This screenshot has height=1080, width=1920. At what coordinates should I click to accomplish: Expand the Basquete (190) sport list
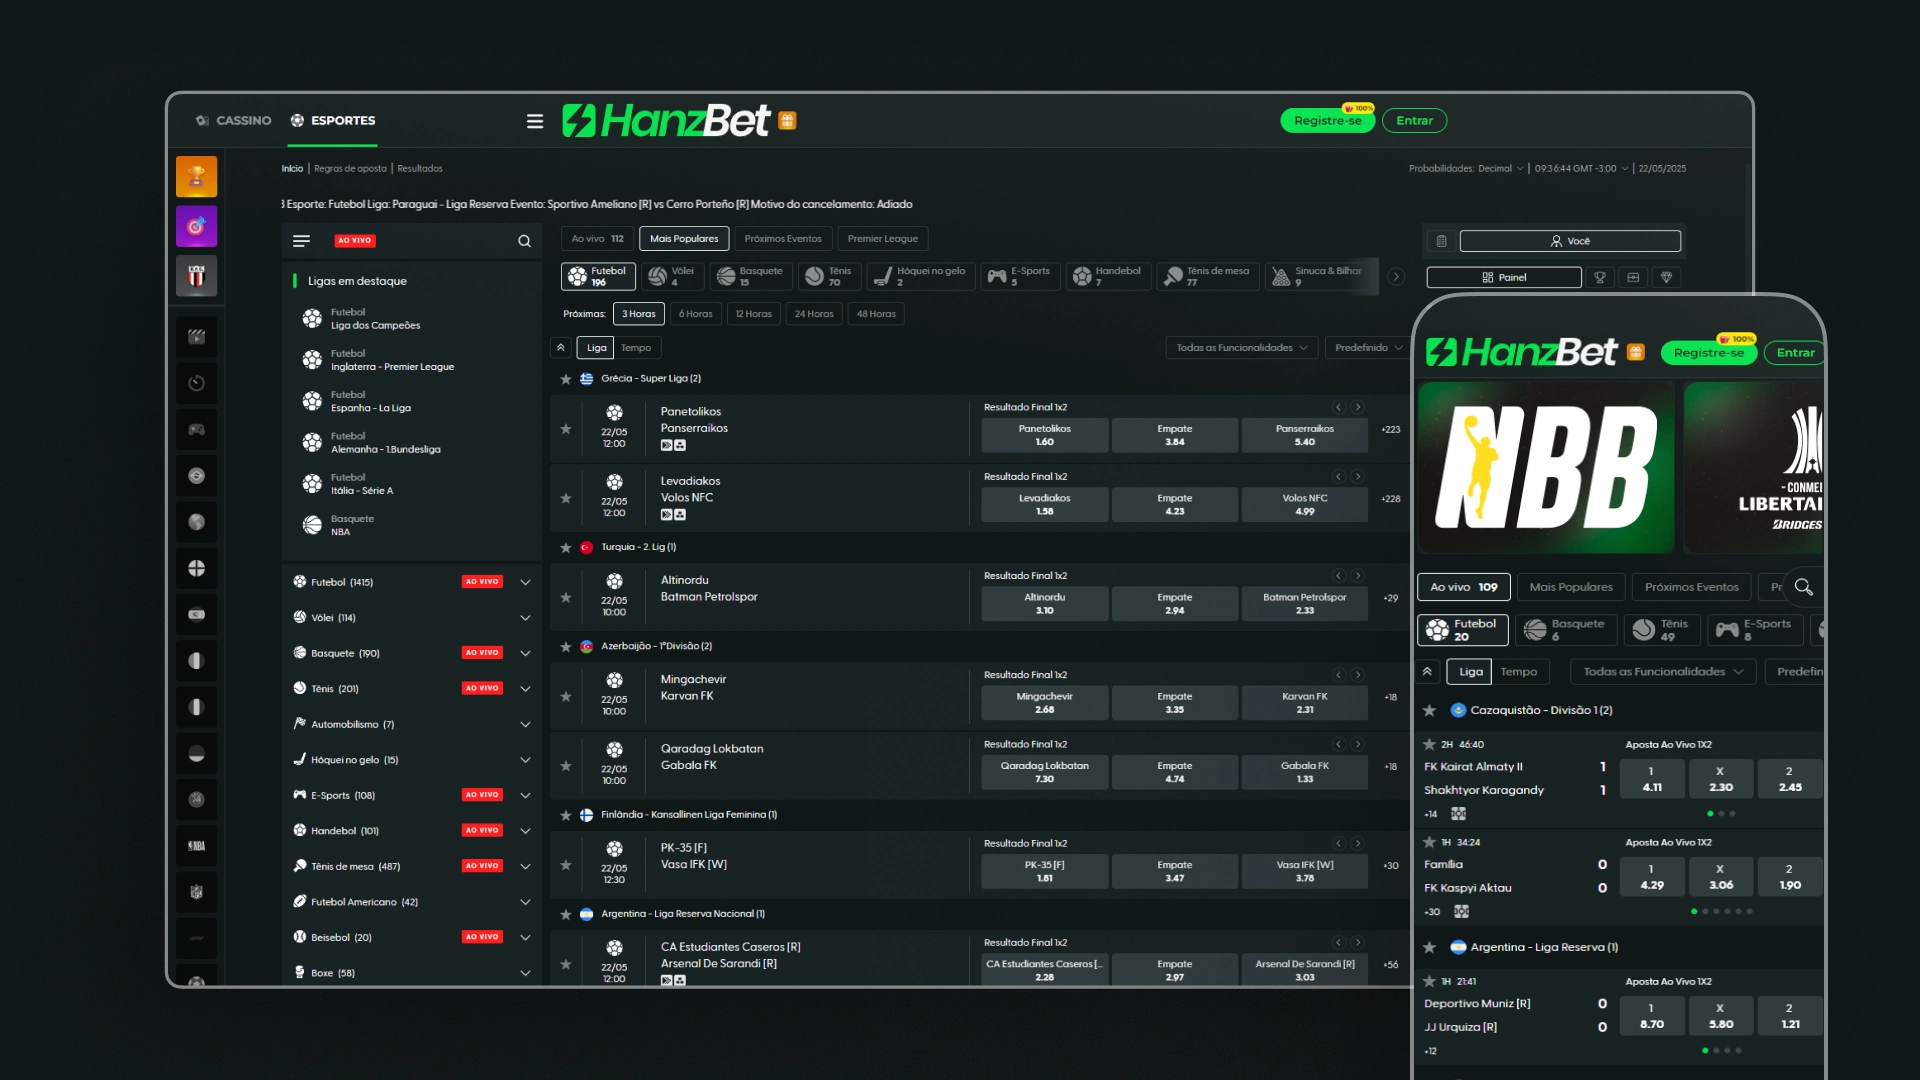tap(525, 653)
